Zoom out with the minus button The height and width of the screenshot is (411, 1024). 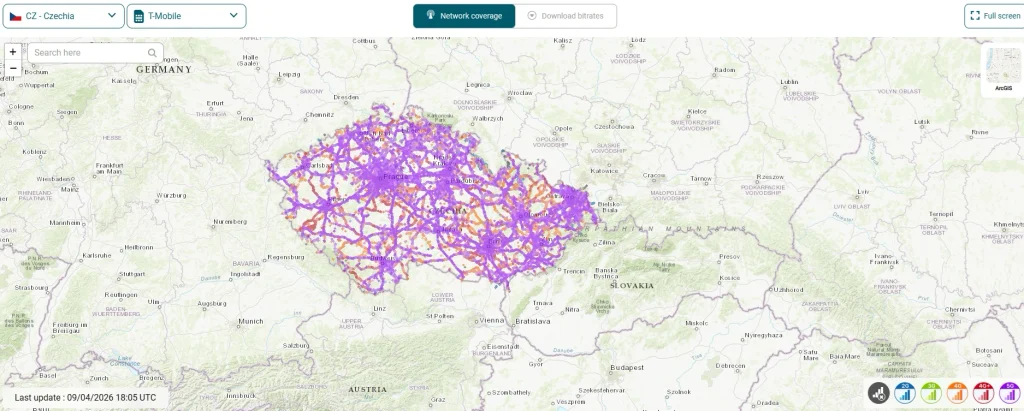(13, 68)
